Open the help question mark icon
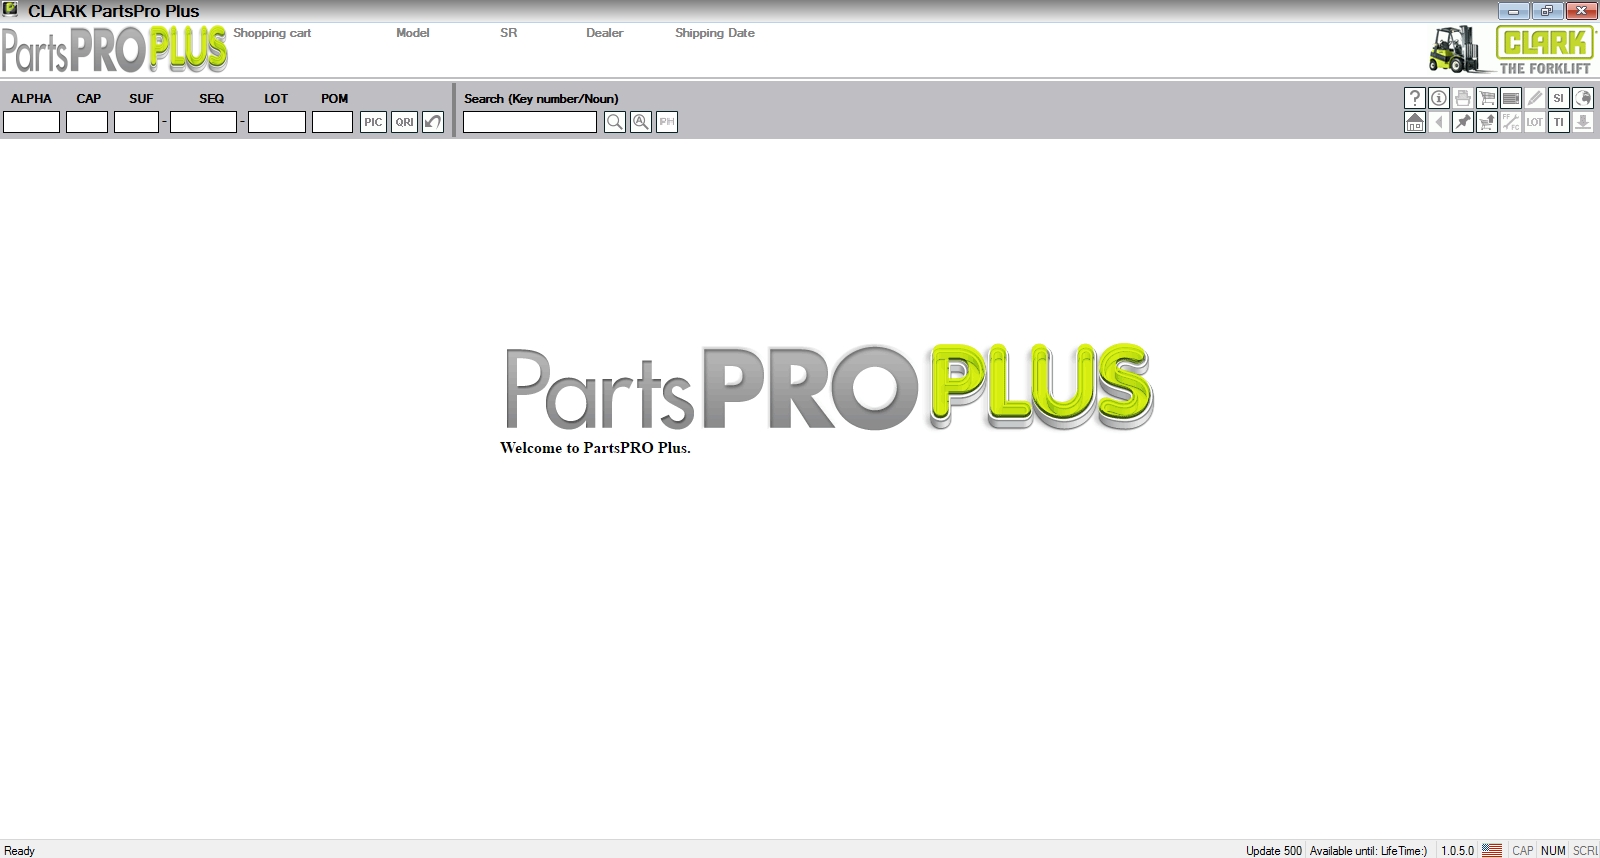The image size is (1600, 858). (x=1415, y=98)
